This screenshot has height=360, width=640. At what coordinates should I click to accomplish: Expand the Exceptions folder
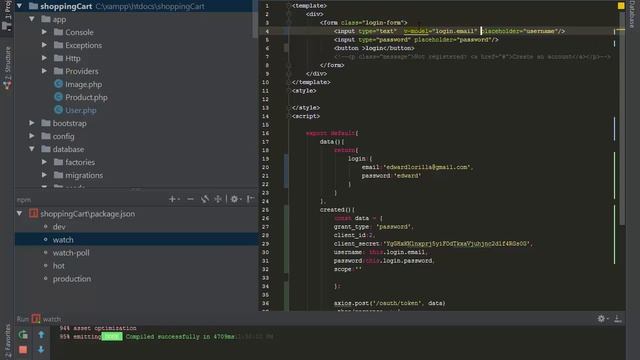44,45
